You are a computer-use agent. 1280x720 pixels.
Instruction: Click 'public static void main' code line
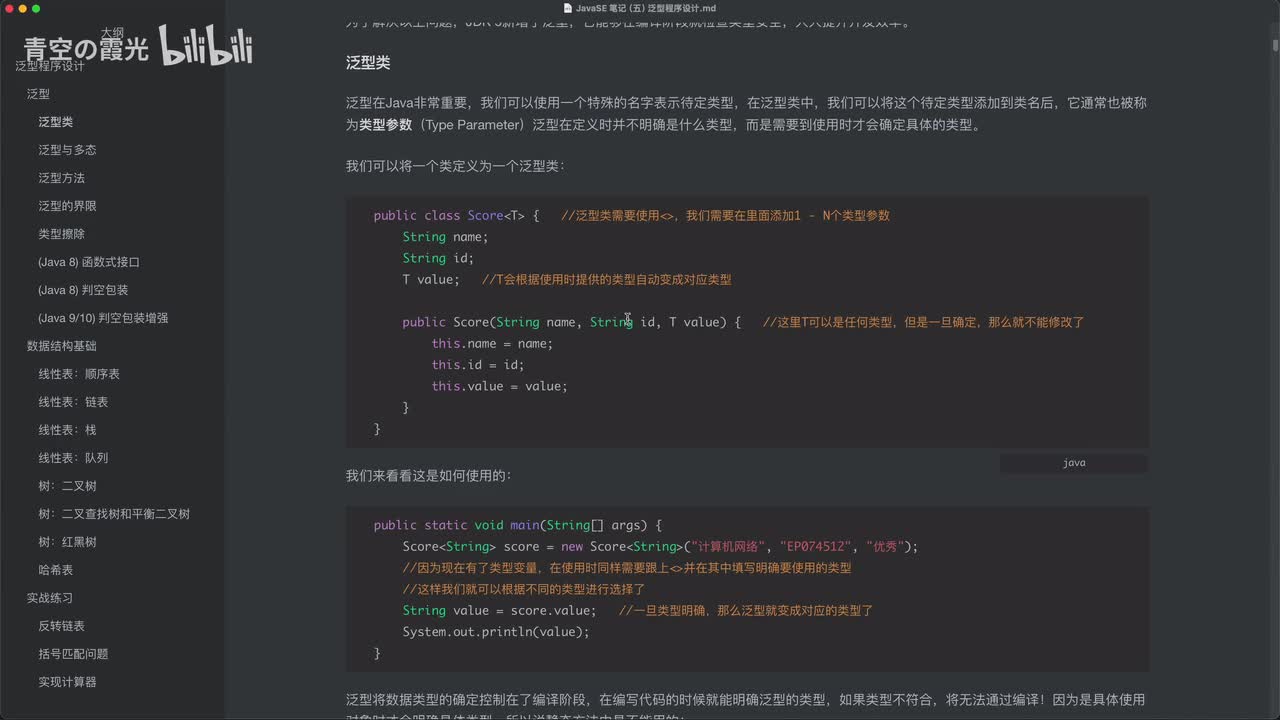[x=518, y=525]
